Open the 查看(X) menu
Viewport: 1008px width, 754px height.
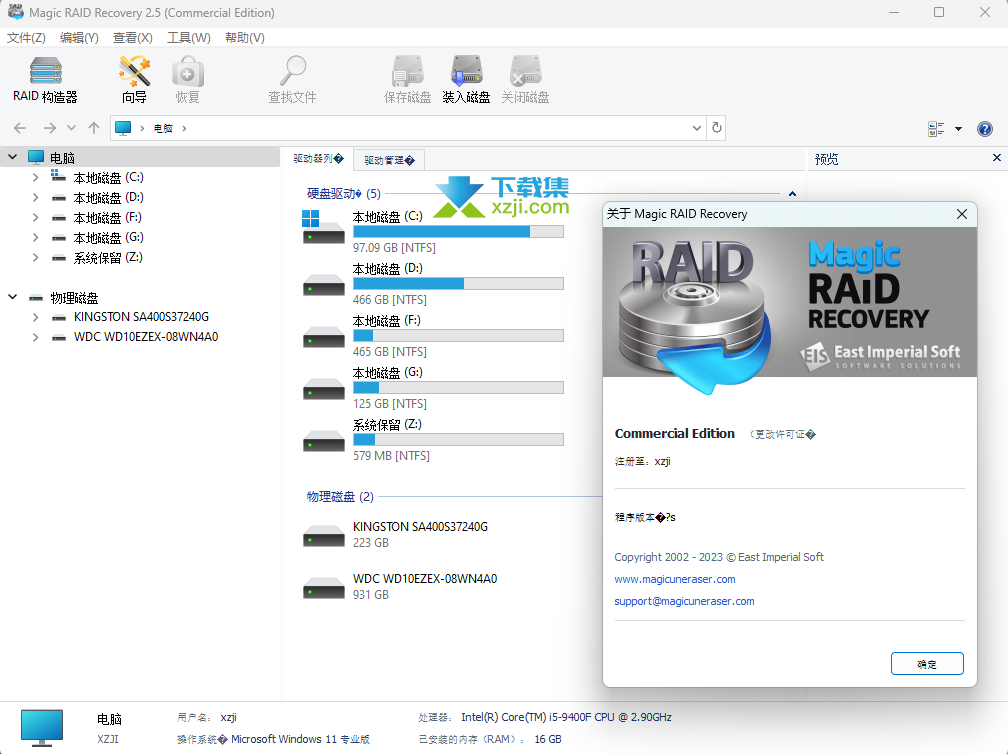(x=132, y=38)
